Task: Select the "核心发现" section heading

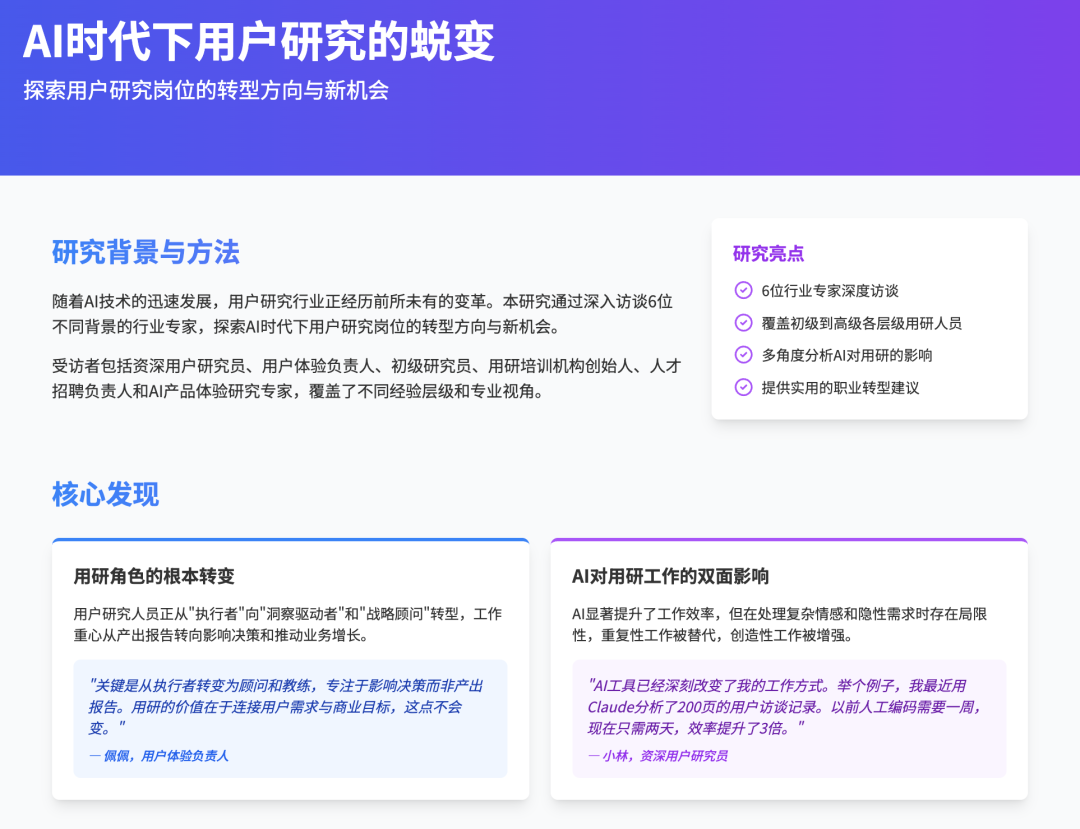Action: pyautogui.click(x=104, y=494)
